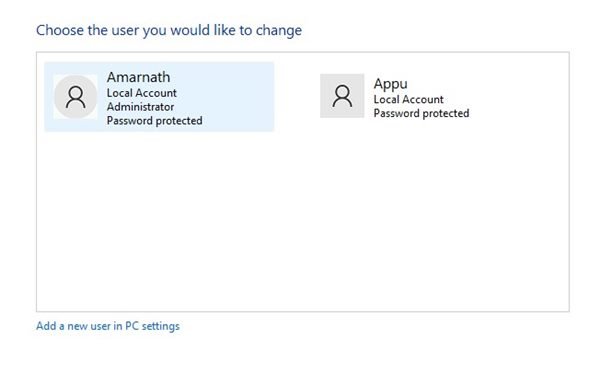Click Local Account text under Appu
The image size is (600, 385).
click(409, 100)
